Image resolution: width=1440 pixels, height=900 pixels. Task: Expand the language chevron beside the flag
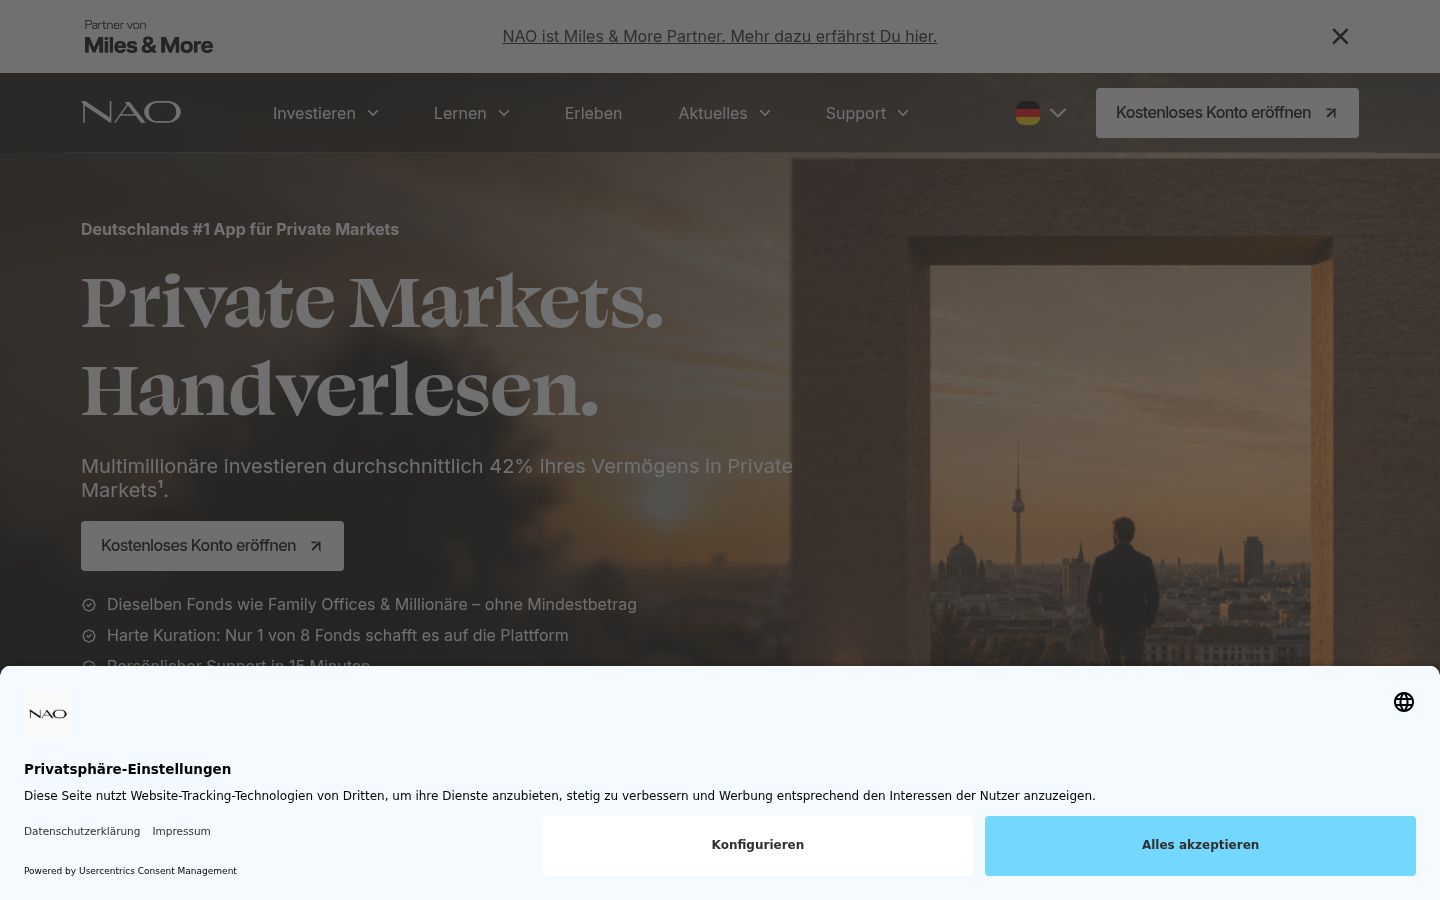pos(1058,113)
